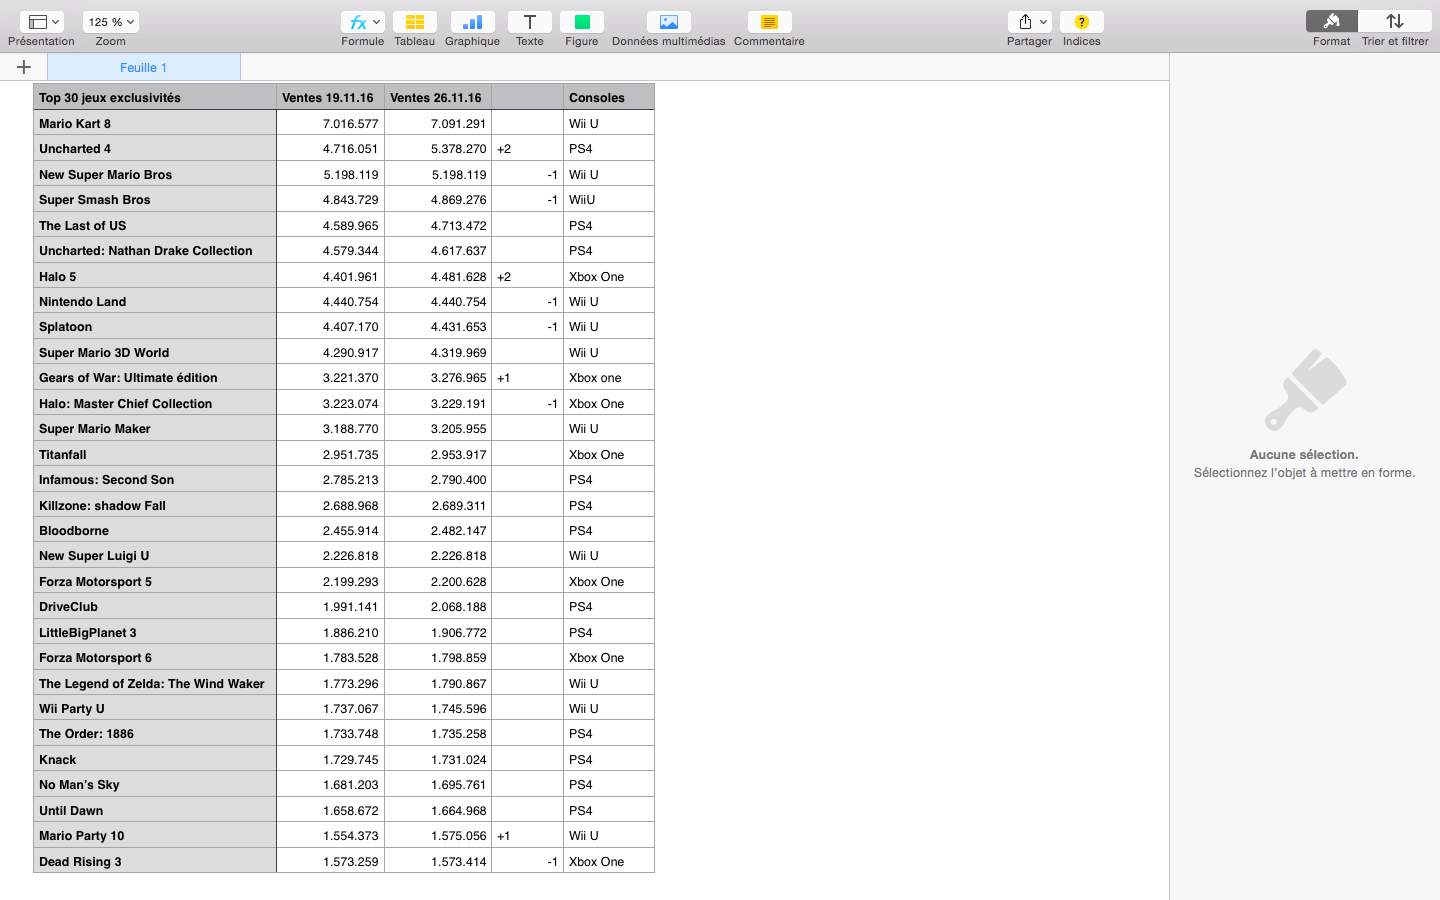Click the Xbox one cell for Gears of War

[x=609, y=377]
